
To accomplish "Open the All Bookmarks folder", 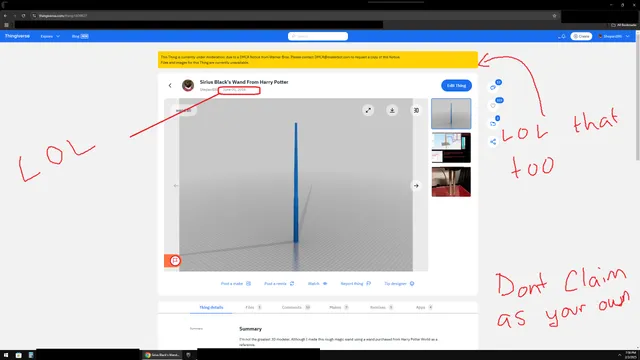I will click(624, 25).
